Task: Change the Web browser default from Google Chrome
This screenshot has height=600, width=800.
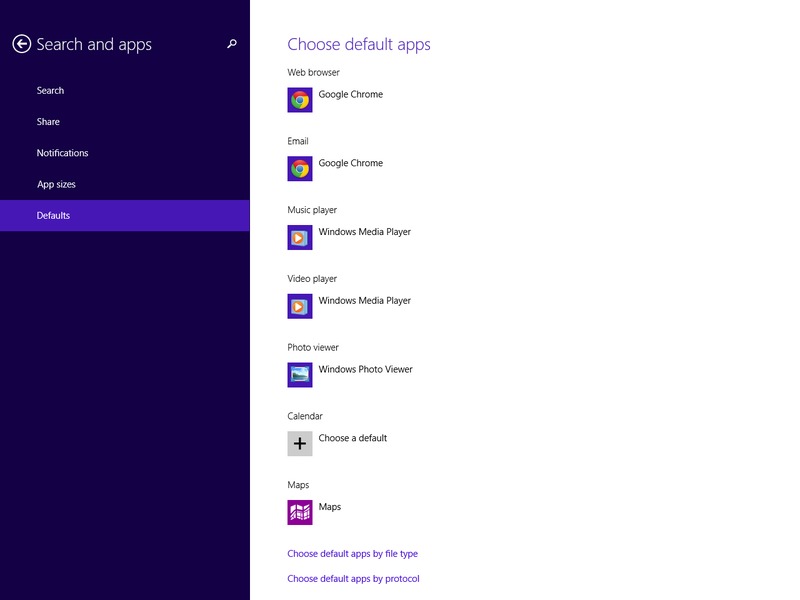Action: (350, 95)
